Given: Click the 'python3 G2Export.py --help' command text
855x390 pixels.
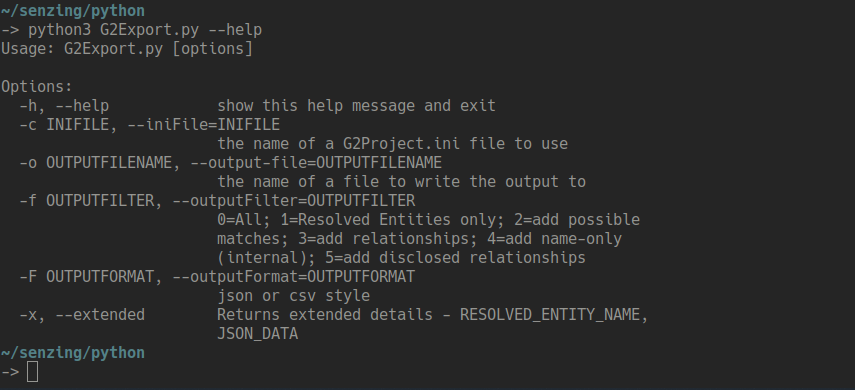Looking at the screenshot, I should [145, 30].
